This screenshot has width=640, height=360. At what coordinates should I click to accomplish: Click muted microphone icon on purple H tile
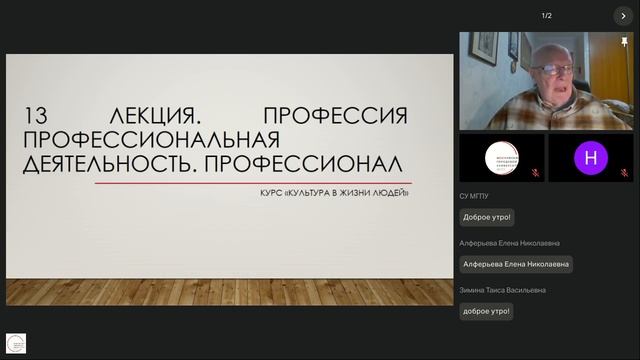click(x=624, y=173)
